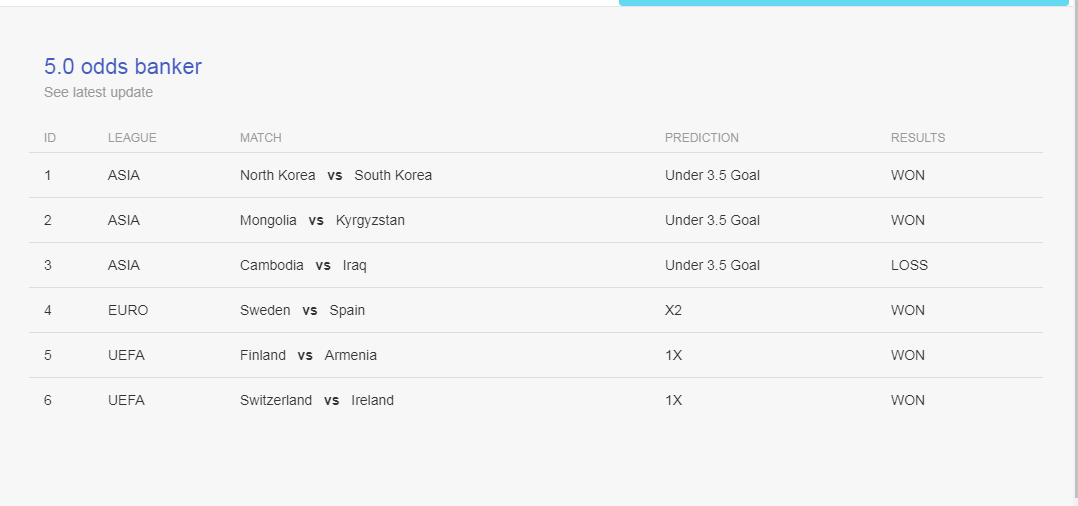Viewport: 1078px width, 506px height.
Task: Click the LOSS result for Cambodia match
Action: point(909,265)
